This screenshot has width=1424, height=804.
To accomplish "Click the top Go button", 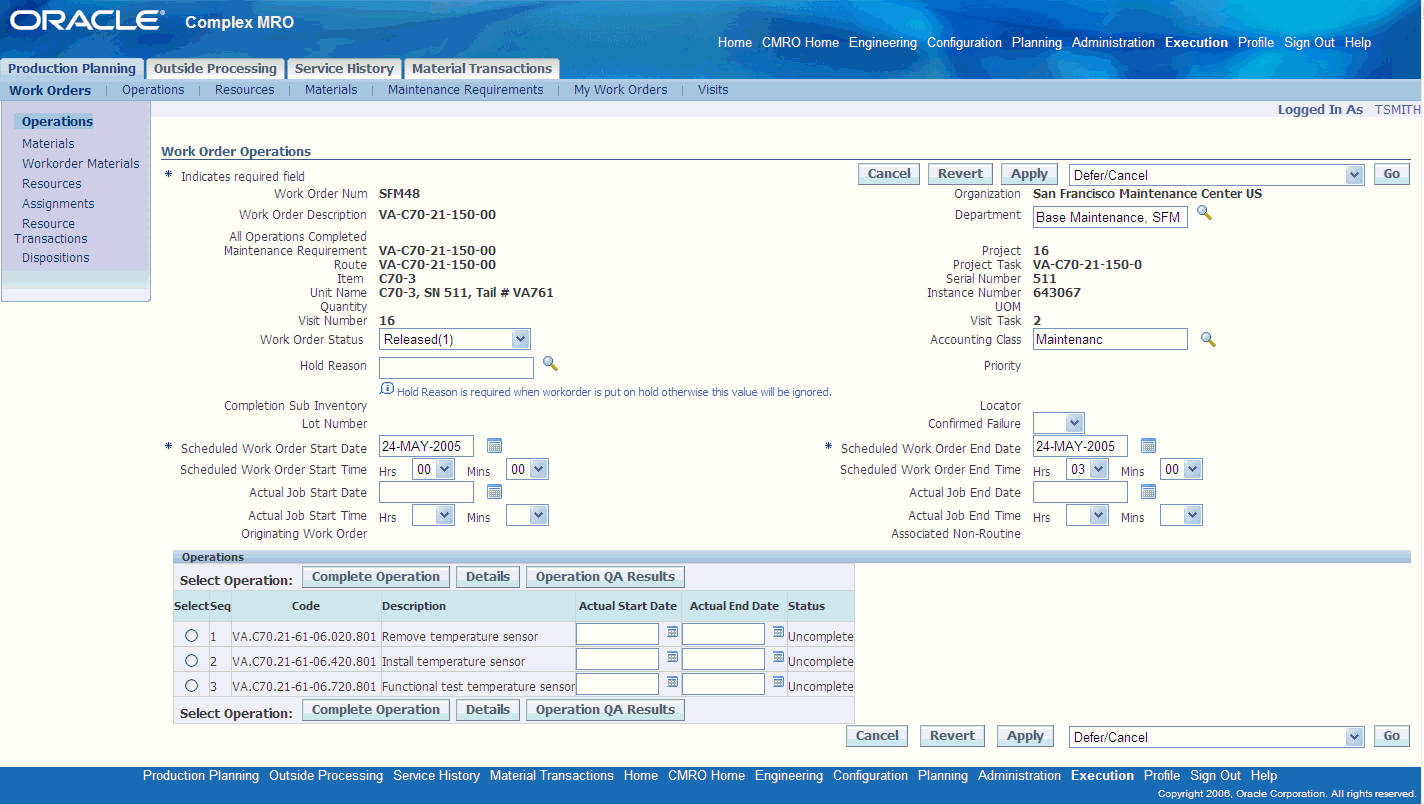I will [1392, 174].
